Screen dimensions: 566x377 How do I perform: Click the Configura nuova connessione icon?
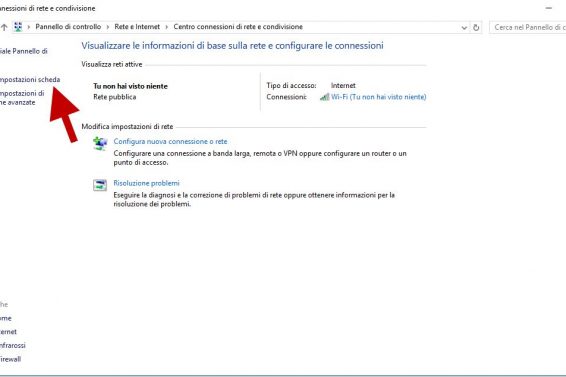coord(100,143)
